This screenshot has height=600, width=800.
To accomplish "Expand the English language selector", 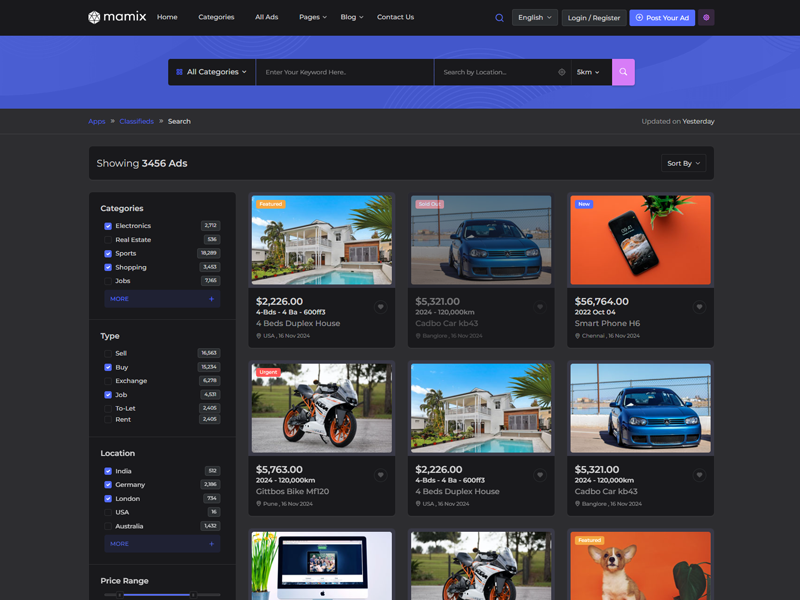I will pos(535,17).
